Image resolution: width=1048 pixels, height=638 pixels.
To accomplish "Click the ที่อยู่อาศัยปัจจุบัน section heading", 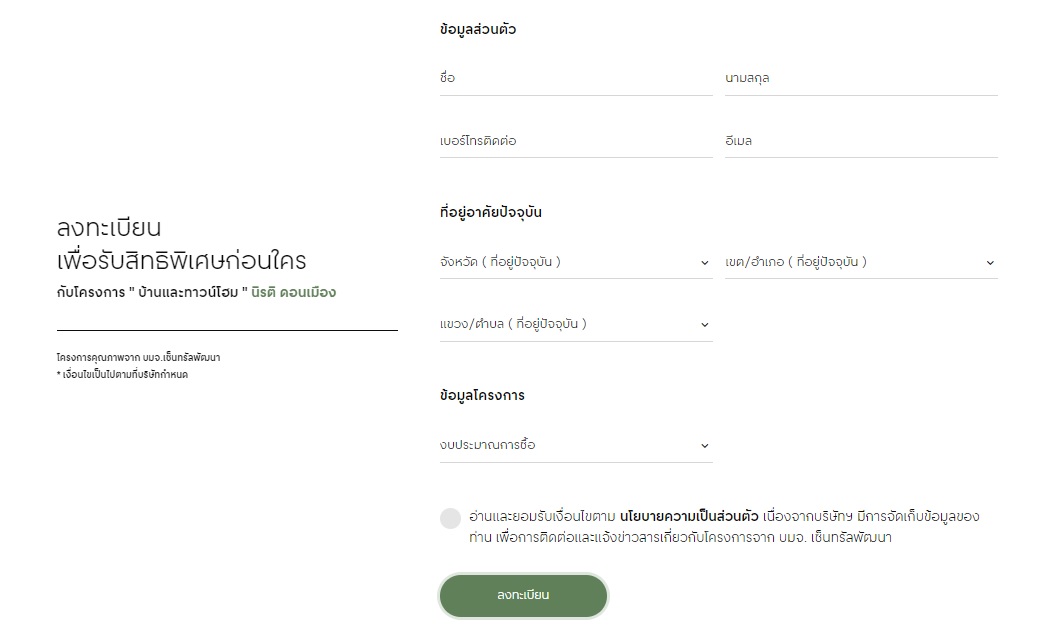I will [x=491, y=212].
